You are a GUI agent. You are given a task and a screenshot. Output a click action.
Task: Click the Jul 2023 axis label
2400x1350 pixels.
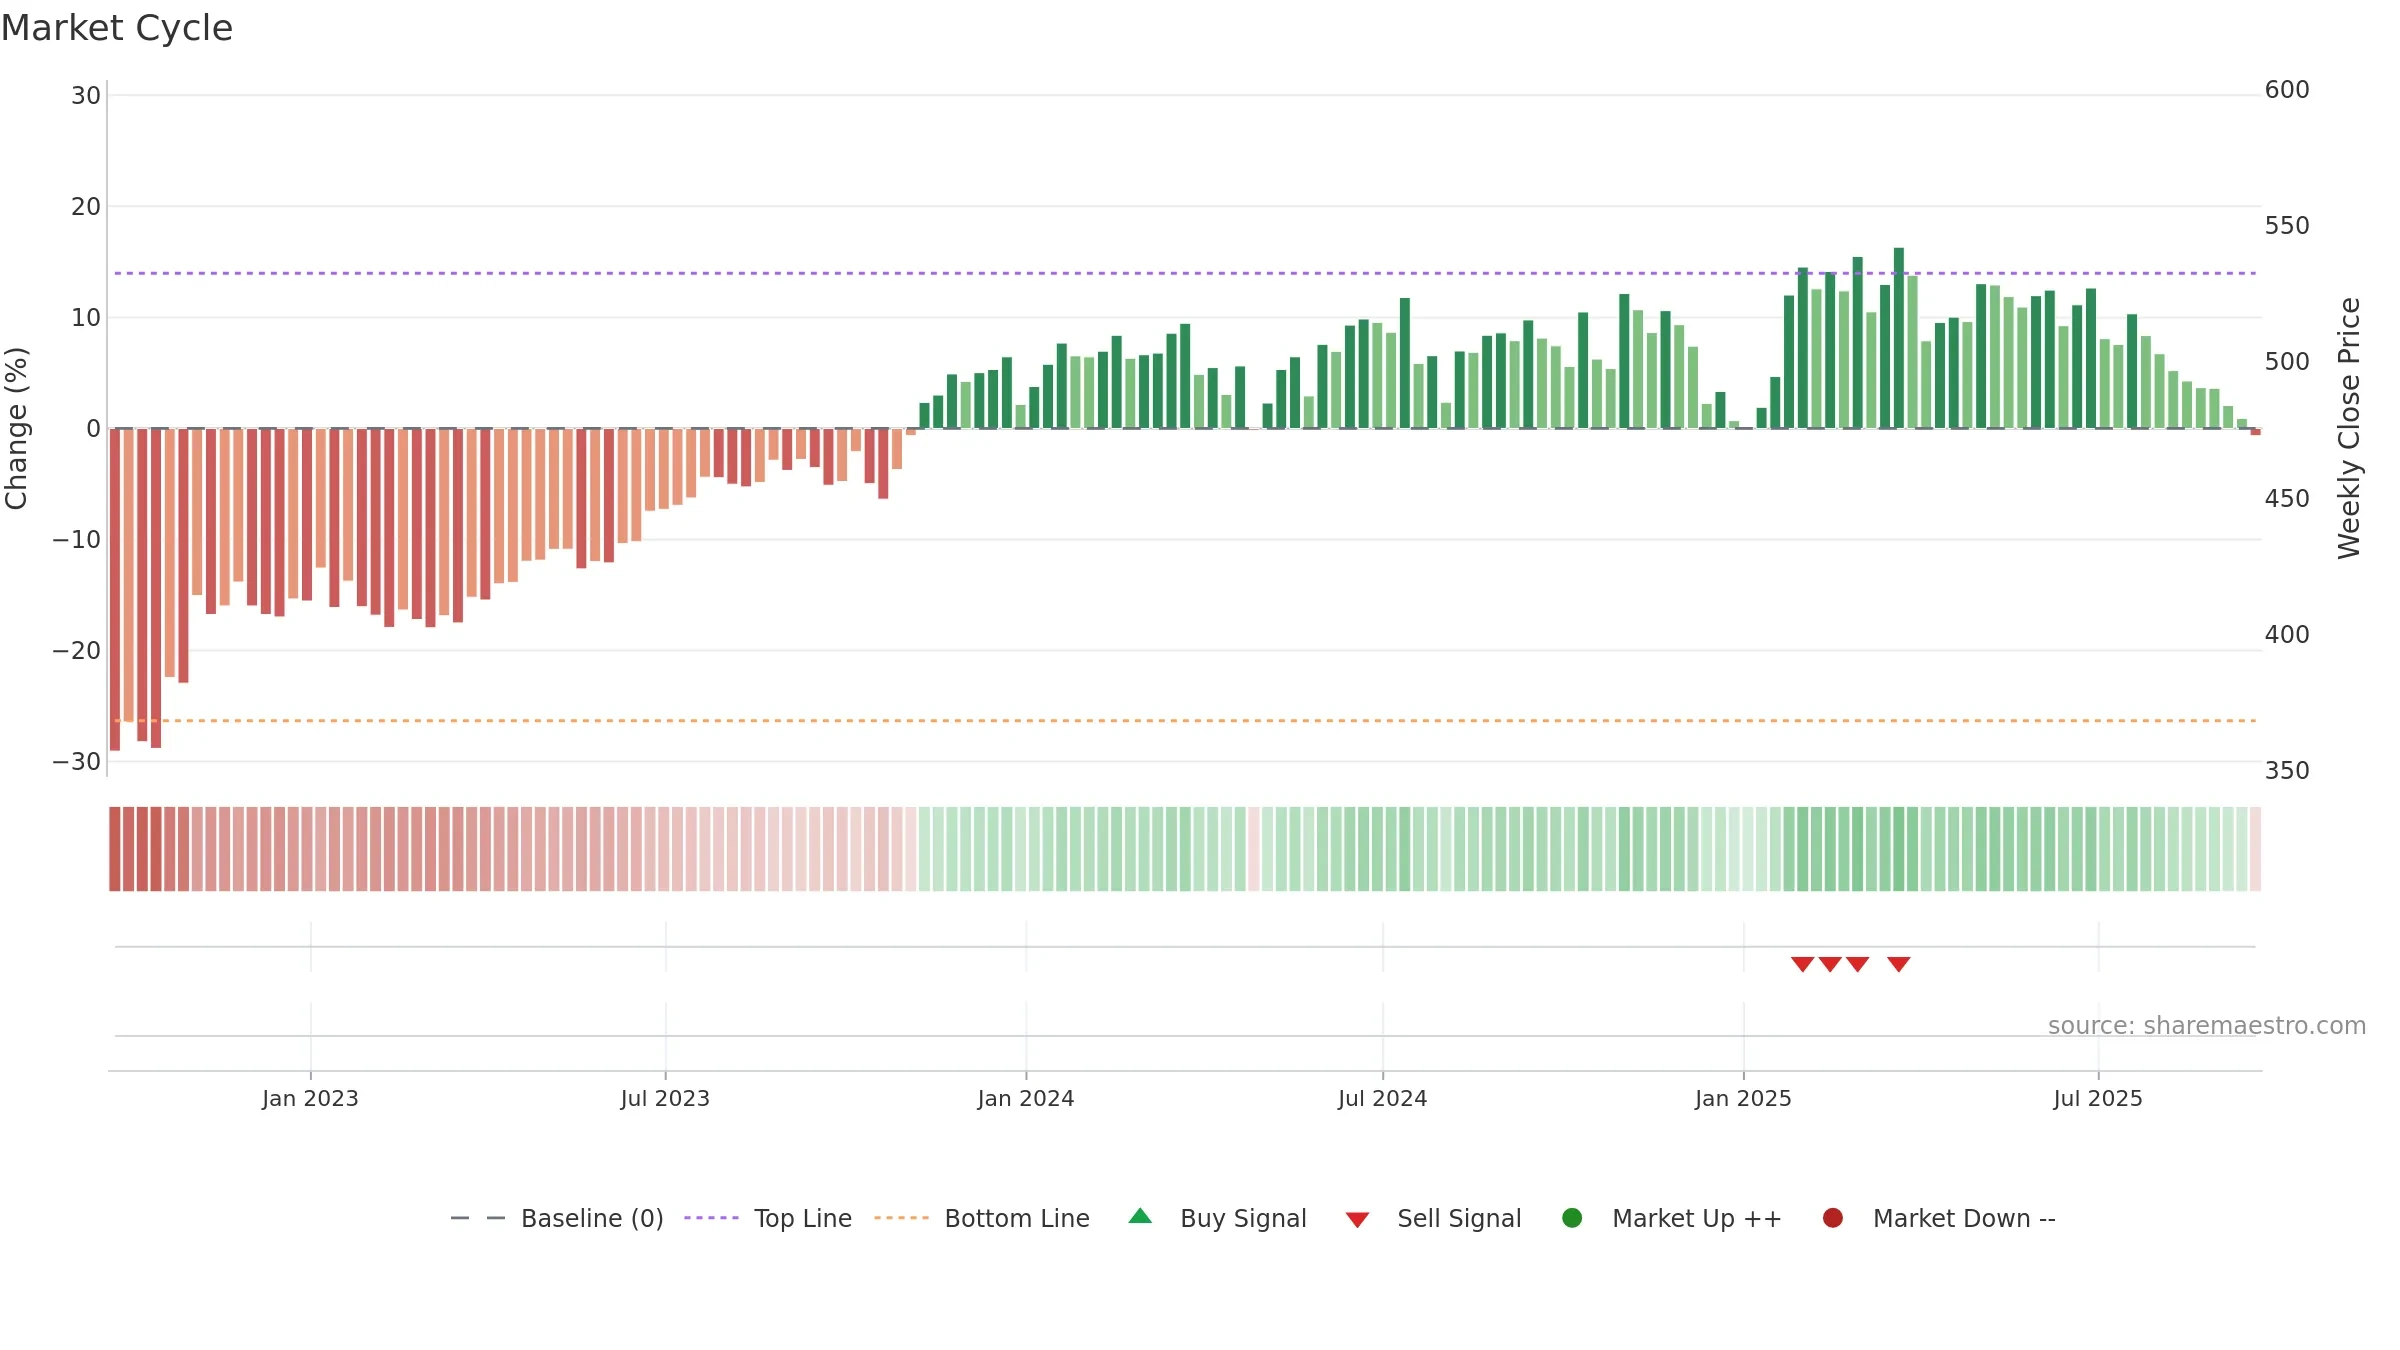[665, 1099]
